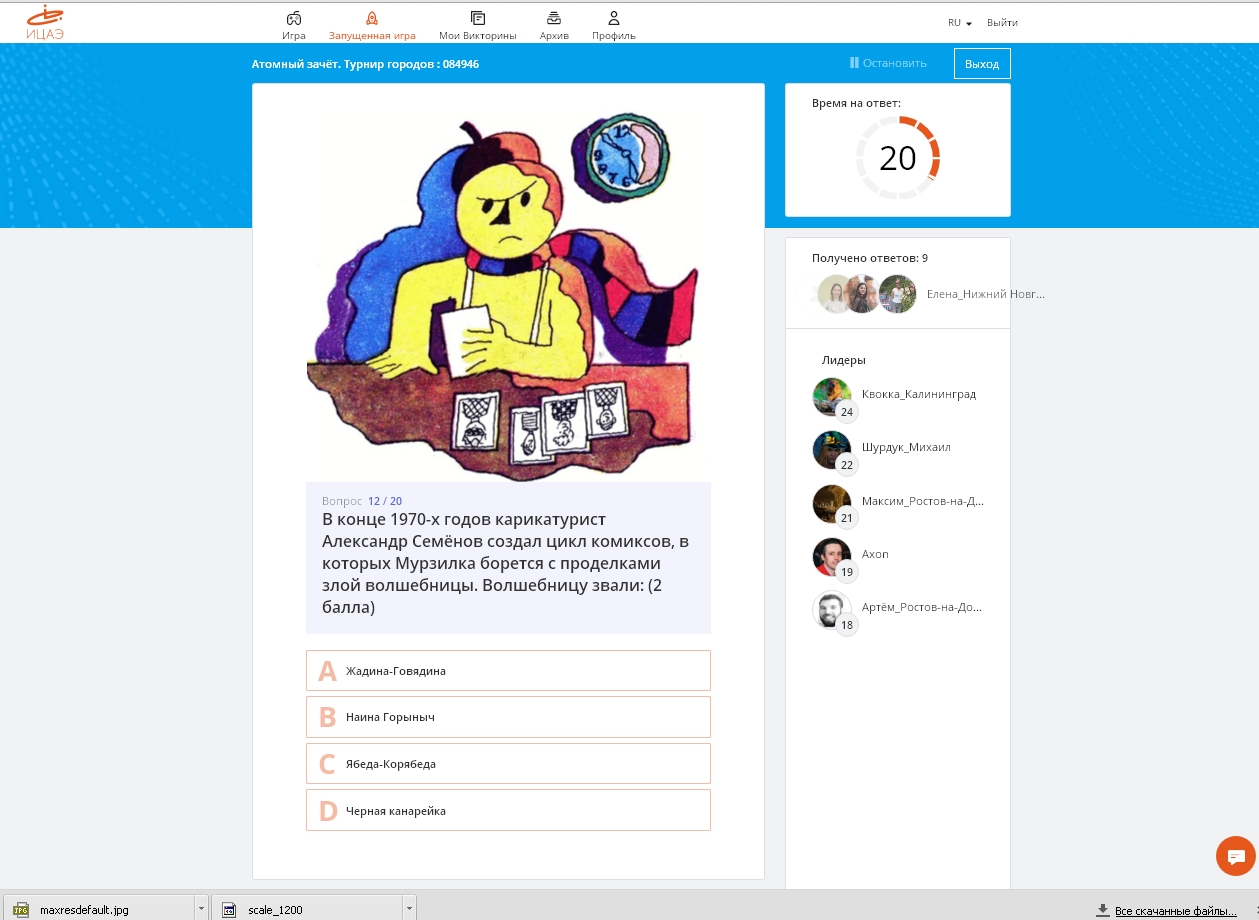Go to Запущенная игра tab

click(372, 26)
